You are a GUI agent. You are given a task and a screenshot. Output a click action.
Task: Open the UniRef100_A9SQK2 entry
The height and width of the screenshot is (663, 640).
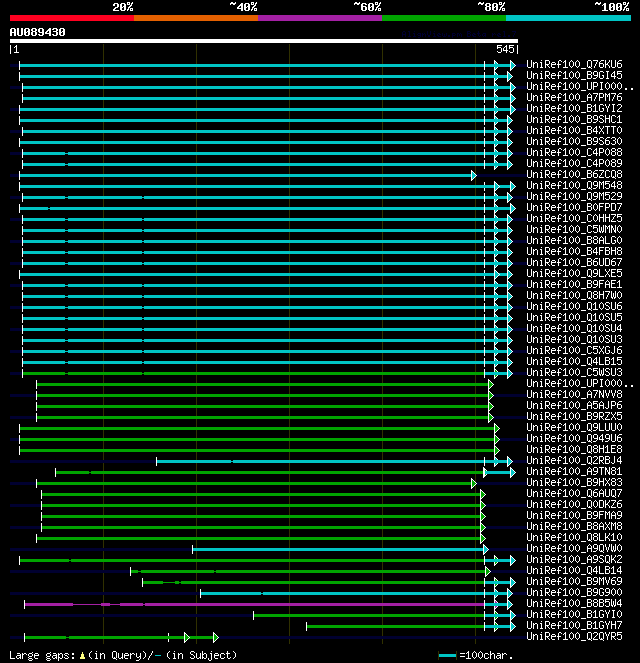point(574,559)
